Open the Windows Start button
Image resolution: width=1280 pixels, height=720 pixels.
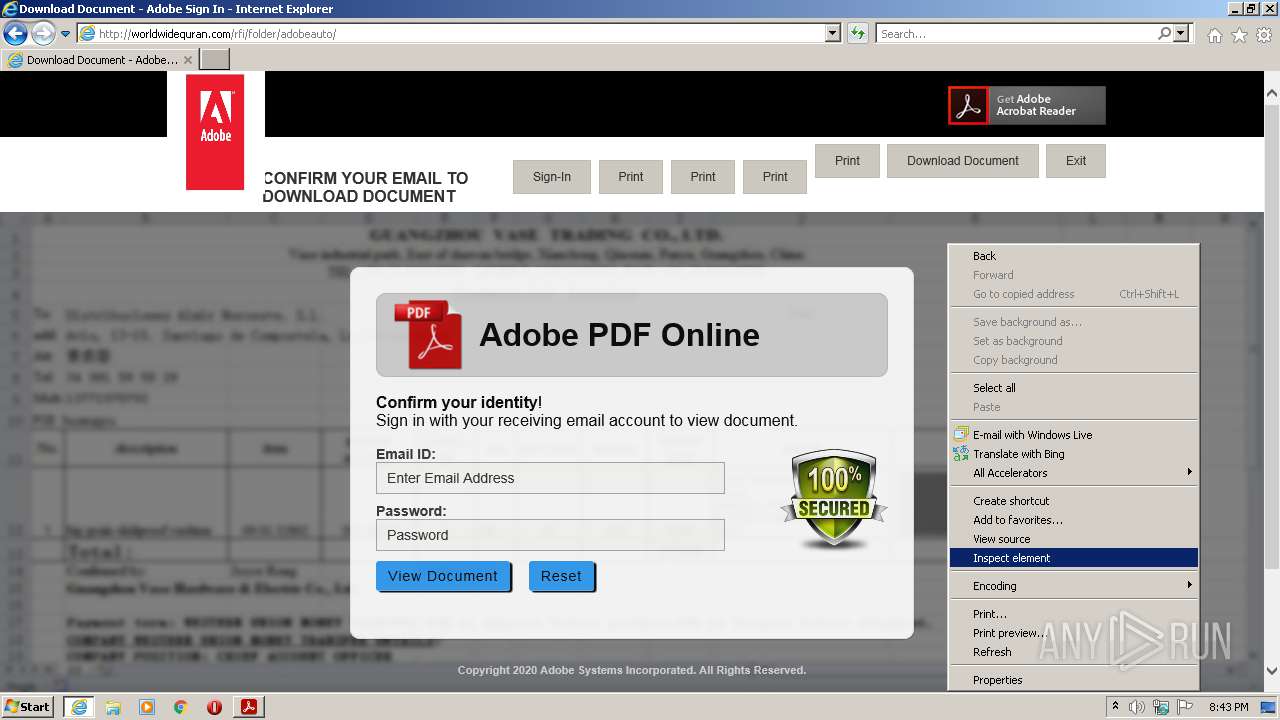pos(27,707)
